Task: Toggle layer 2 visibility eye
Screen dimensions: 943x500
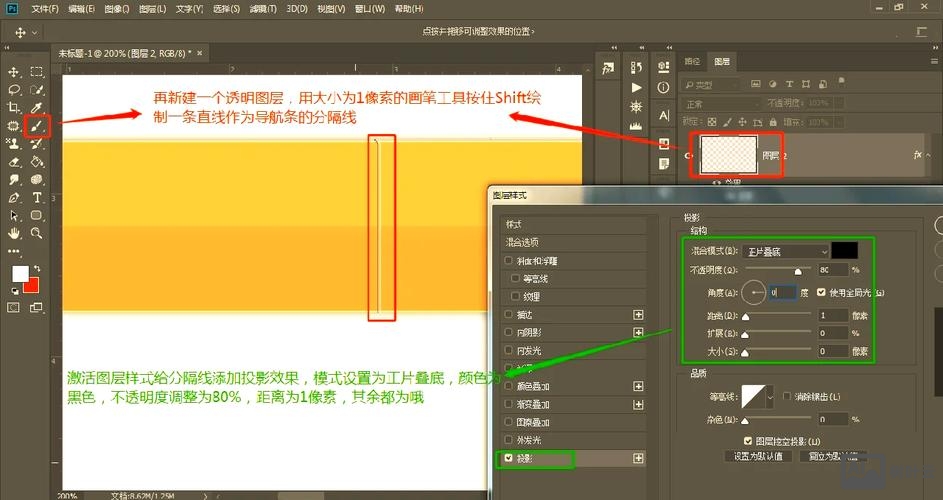Action: 688,155
